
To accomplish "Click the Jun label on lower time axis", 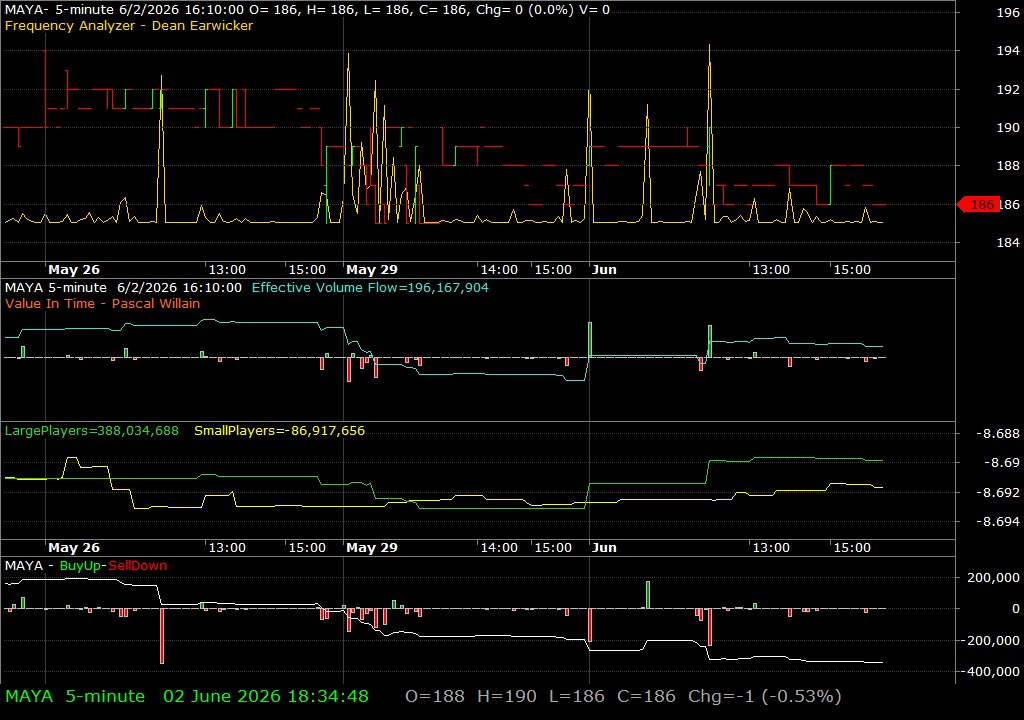I will (x=604, y=548).
